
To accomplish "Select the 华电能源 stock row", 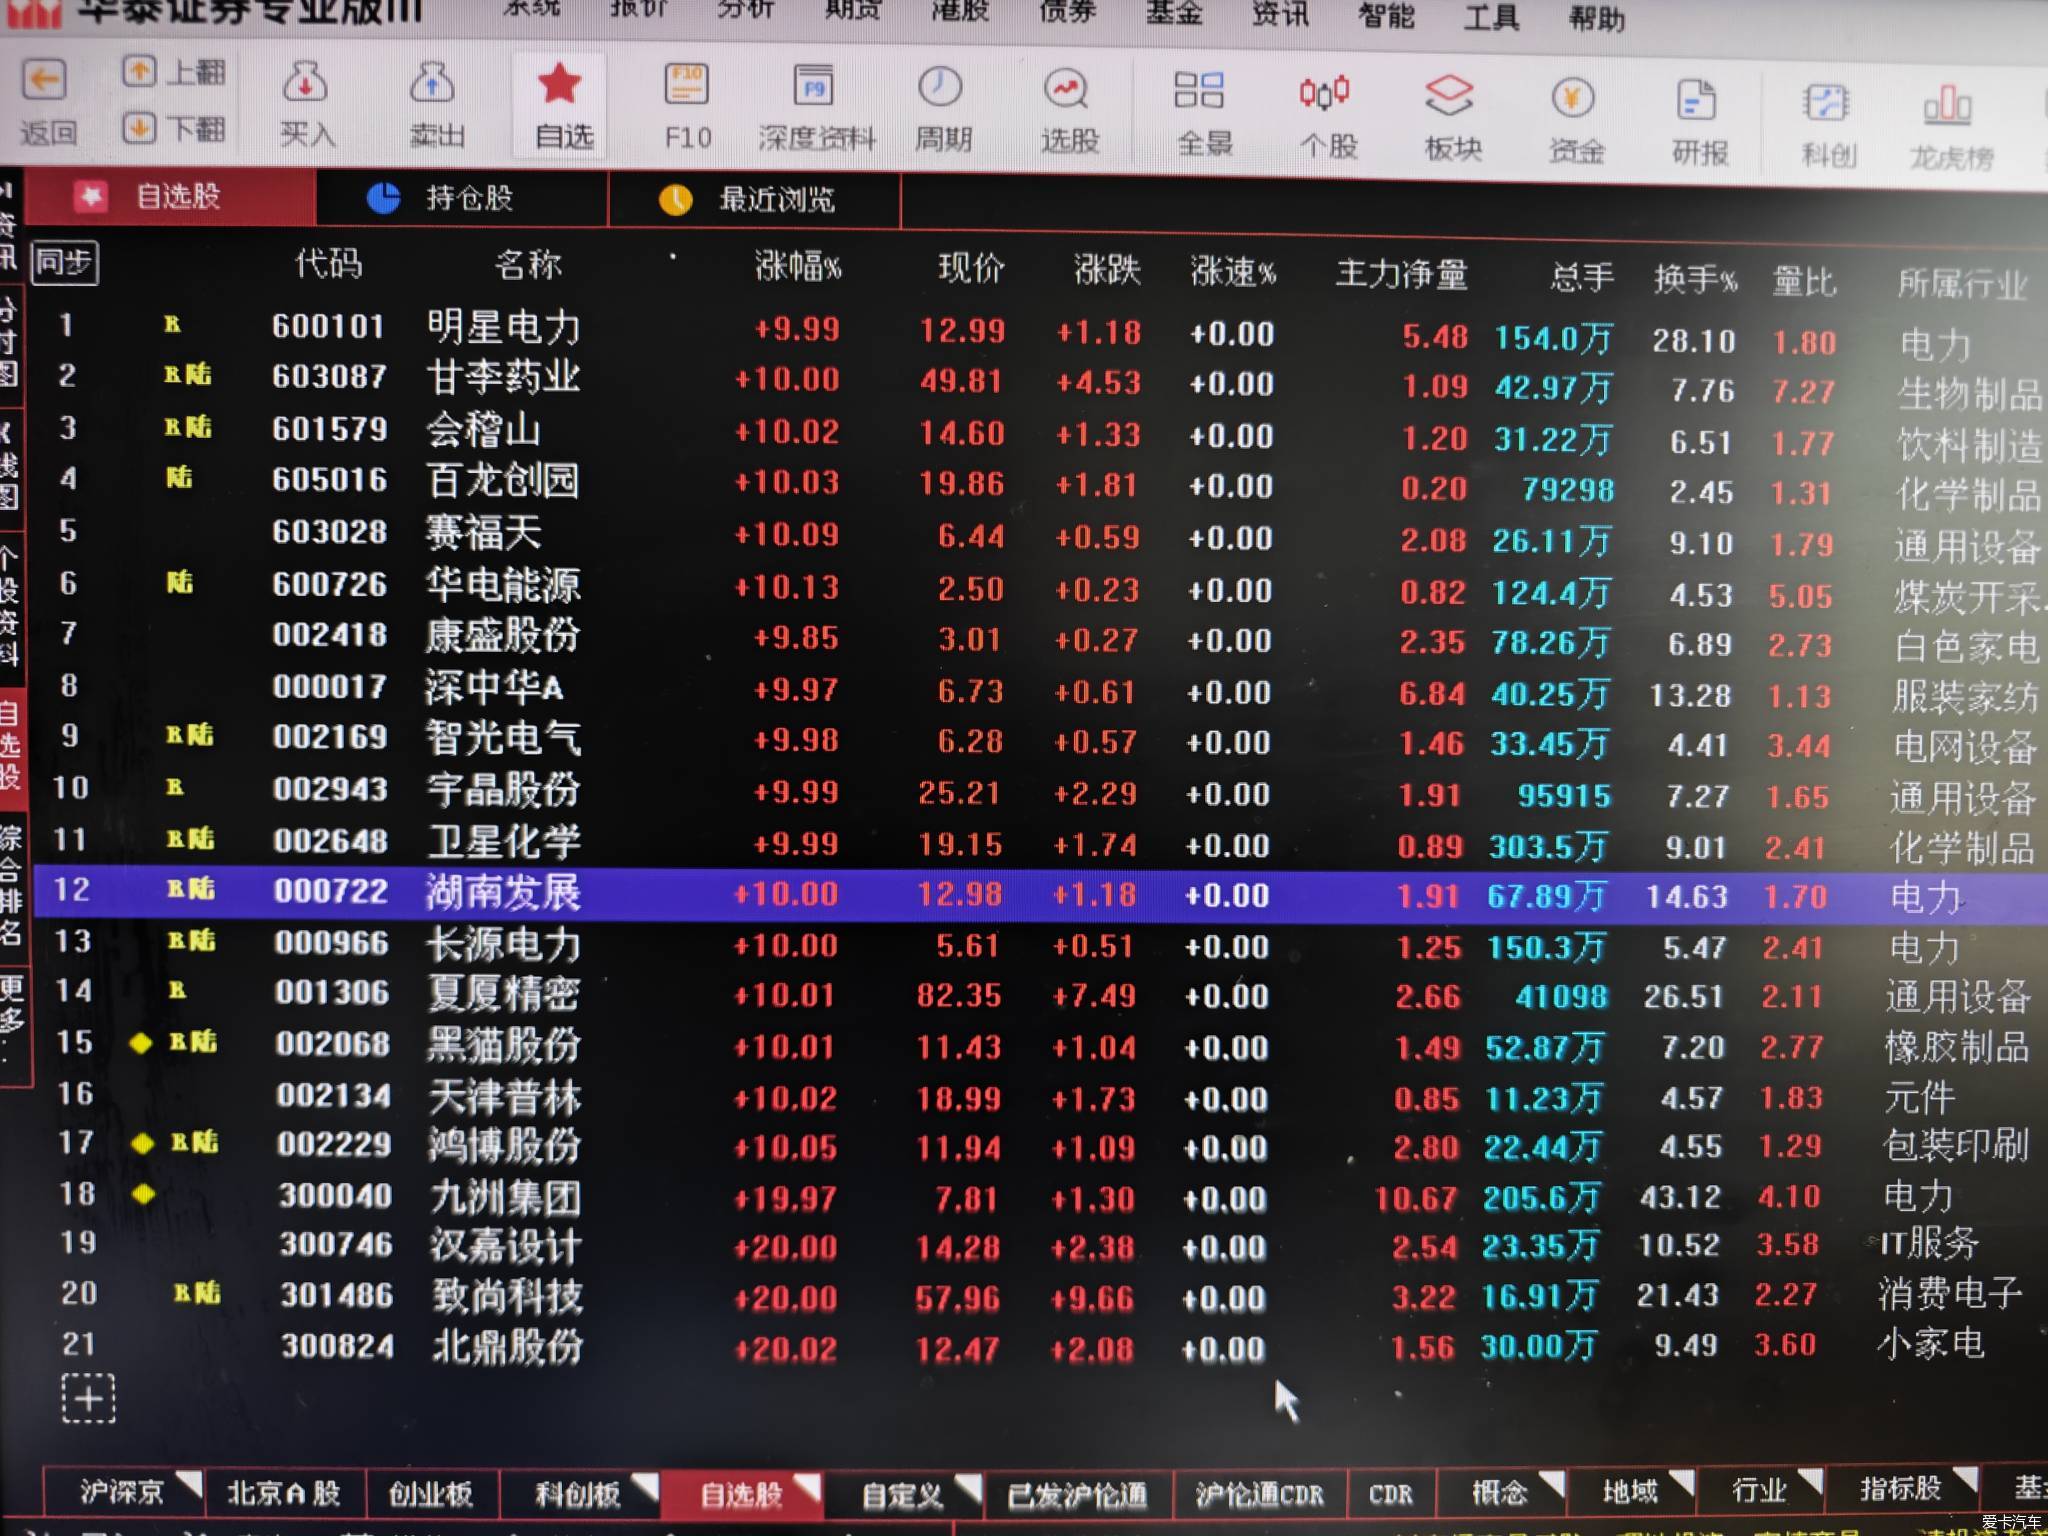I will point(1040,588).
